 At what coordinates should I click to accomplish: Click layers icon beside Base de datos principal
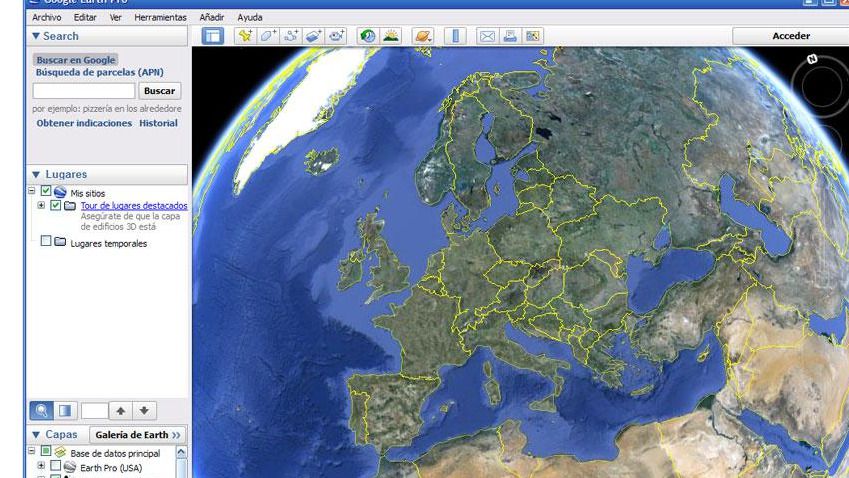[x=60, y=451]
